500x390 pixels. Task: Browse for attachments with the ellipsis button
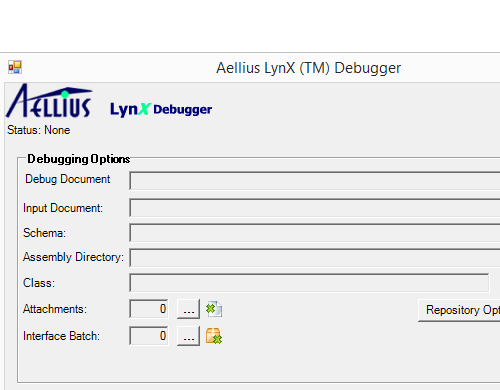click(188, 309)
